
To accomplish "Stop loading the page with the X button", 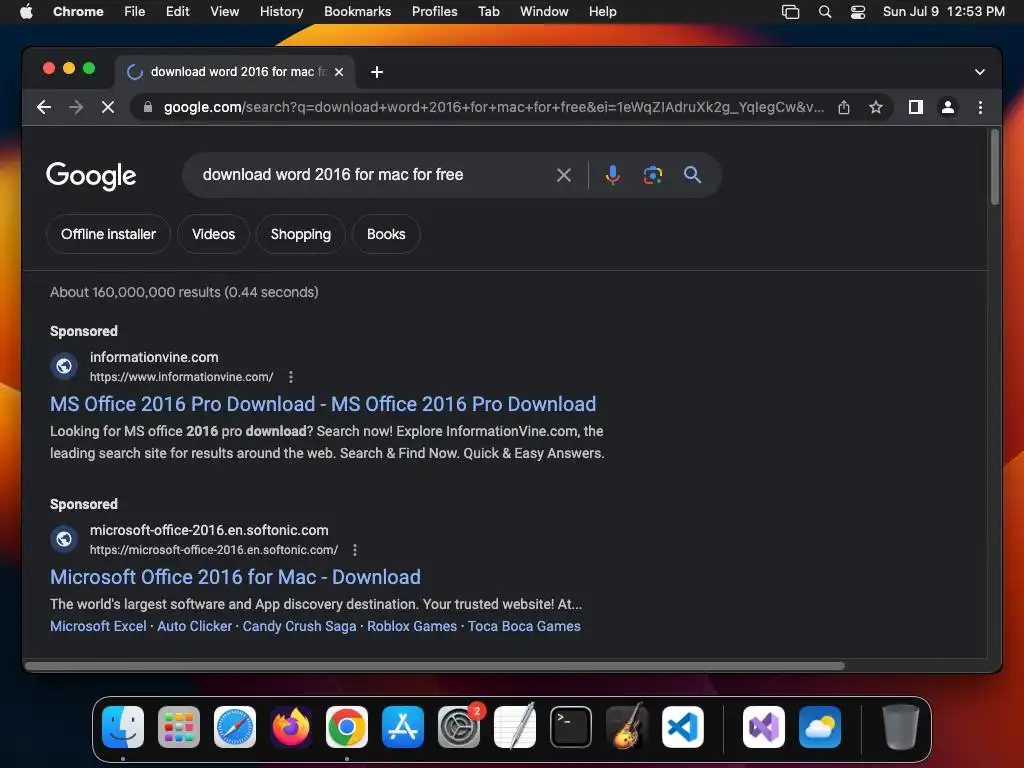I will point(108,107).
